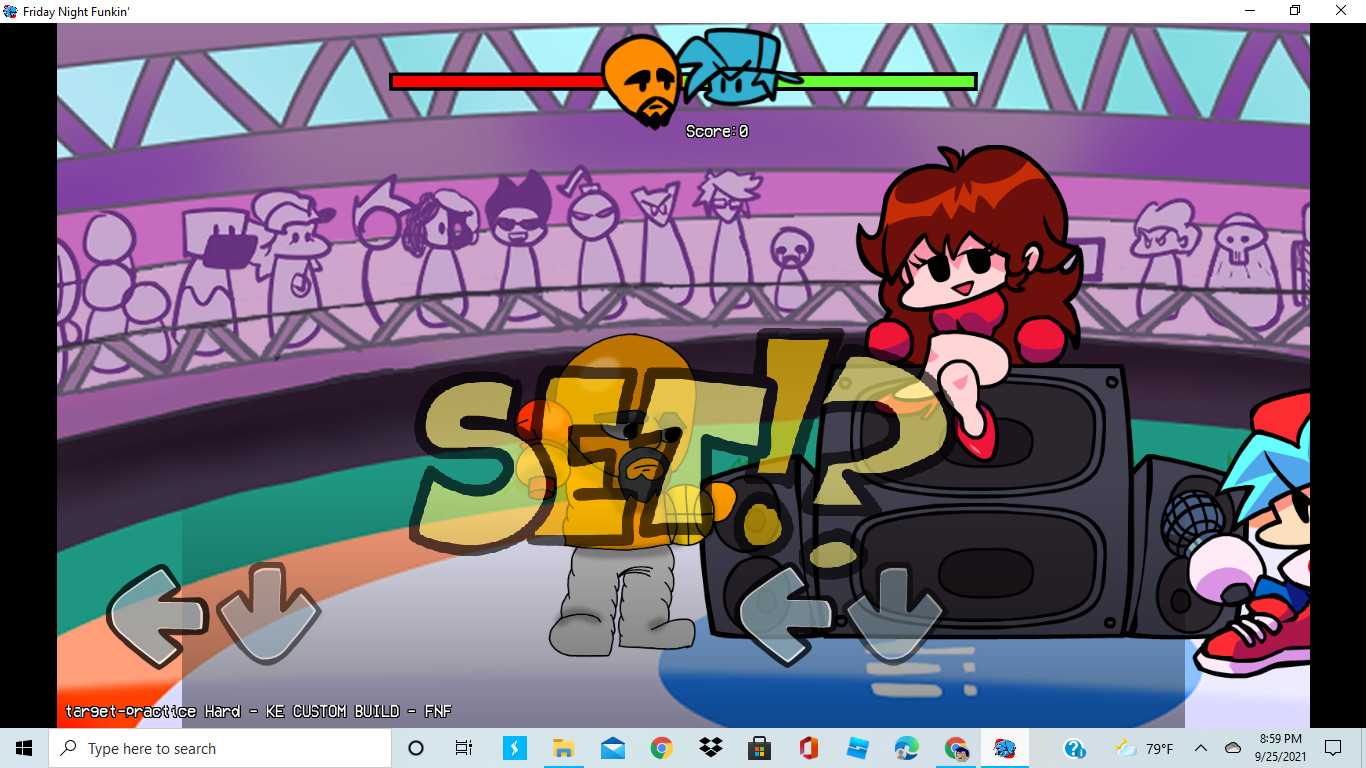Switch to Friday Night Funkin' taskbar icon
This screenshot has height=768, width=1366.
pyautogui.click(x=1005, y=748)
